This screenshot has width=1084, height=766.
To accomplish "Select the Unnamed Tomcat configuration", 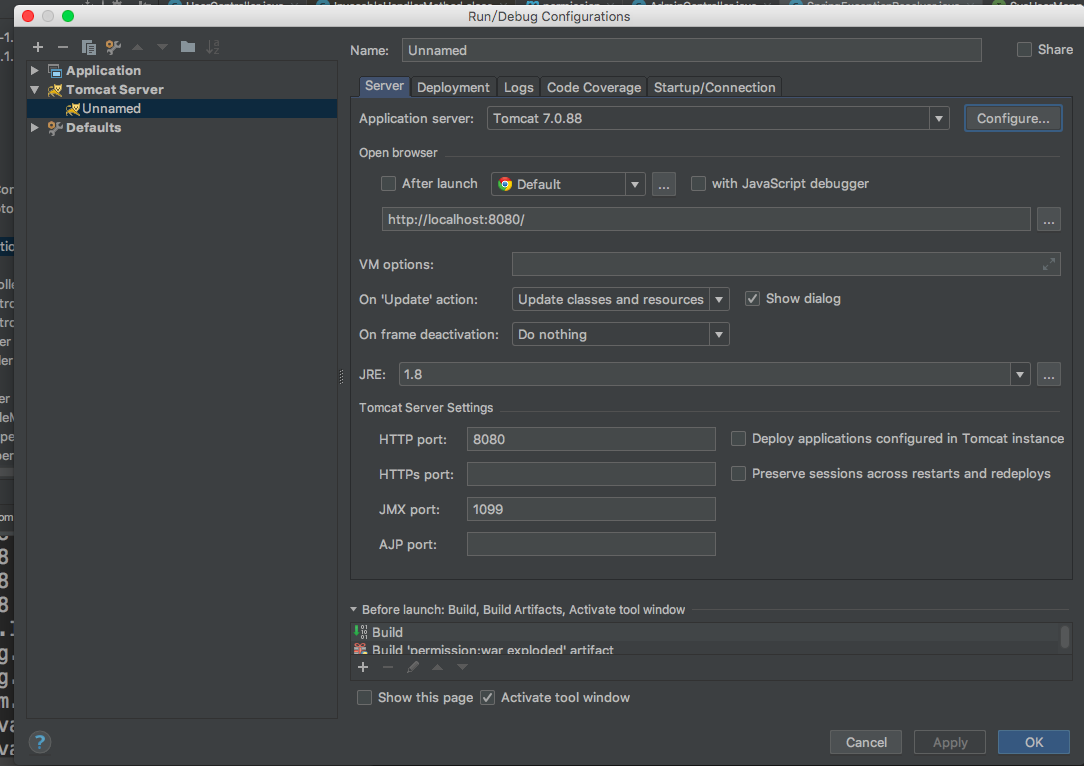I will coord(182,109).
